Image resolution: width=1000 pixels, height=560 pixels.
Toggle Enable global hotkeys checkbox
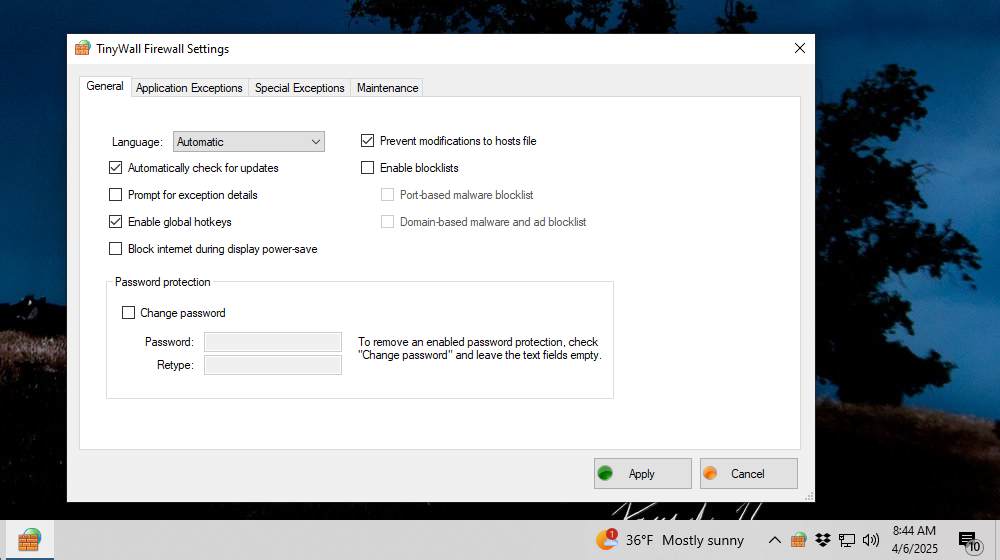point(115,221)
